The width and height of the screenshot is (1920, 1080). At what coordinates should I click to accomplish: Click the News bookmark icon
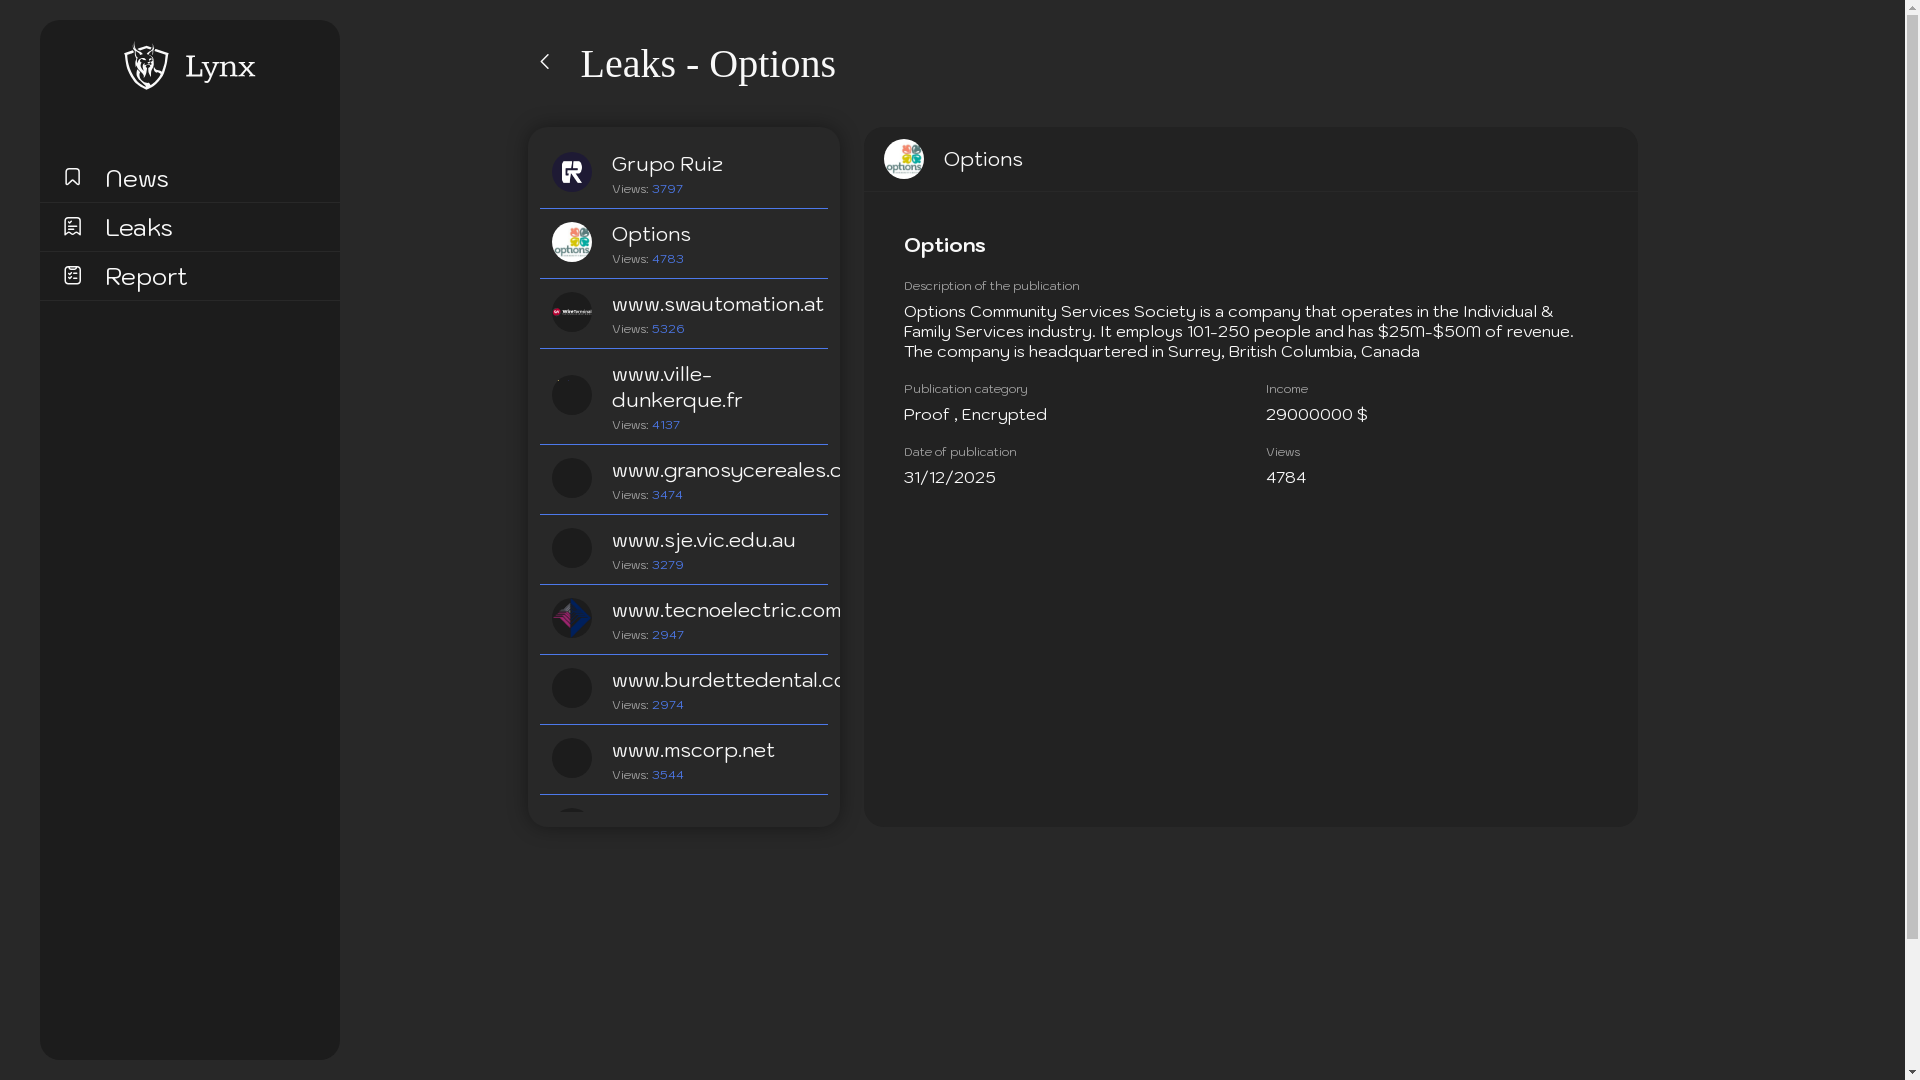pos(72,177)
